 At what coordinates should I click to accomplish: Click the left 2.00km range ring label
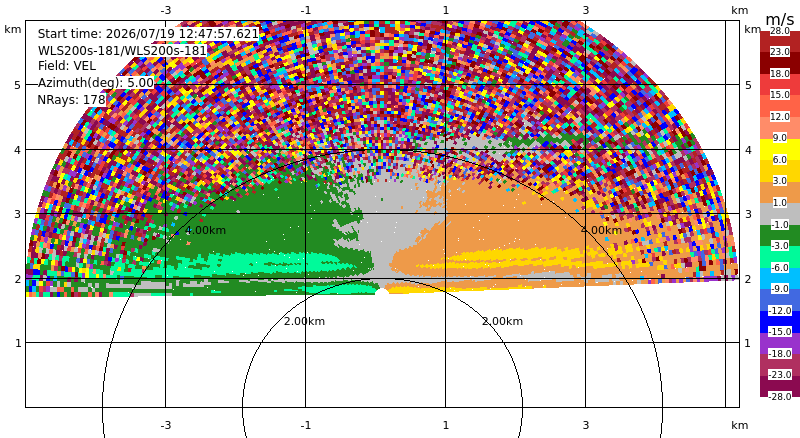305,321
